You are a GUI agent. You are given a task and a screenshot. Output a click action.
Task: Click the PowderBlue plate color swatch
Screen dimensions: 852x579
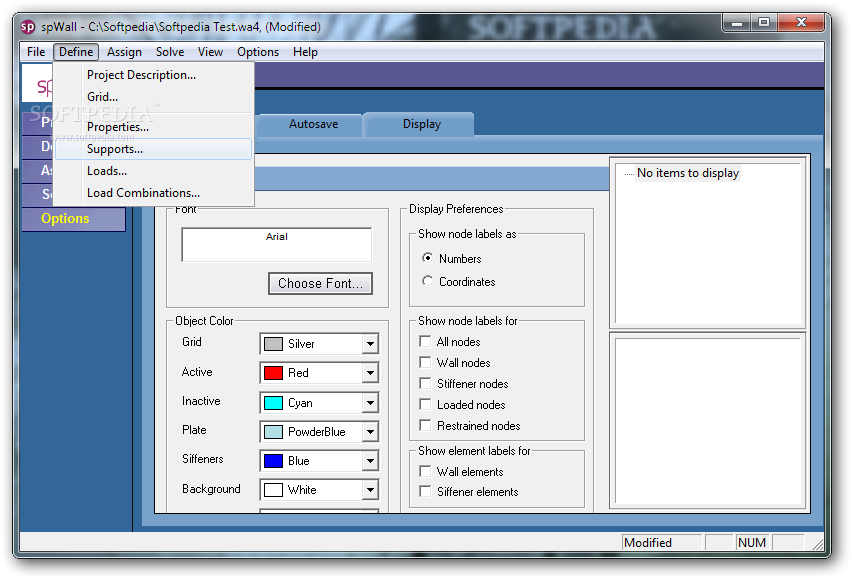pos(273,432)
